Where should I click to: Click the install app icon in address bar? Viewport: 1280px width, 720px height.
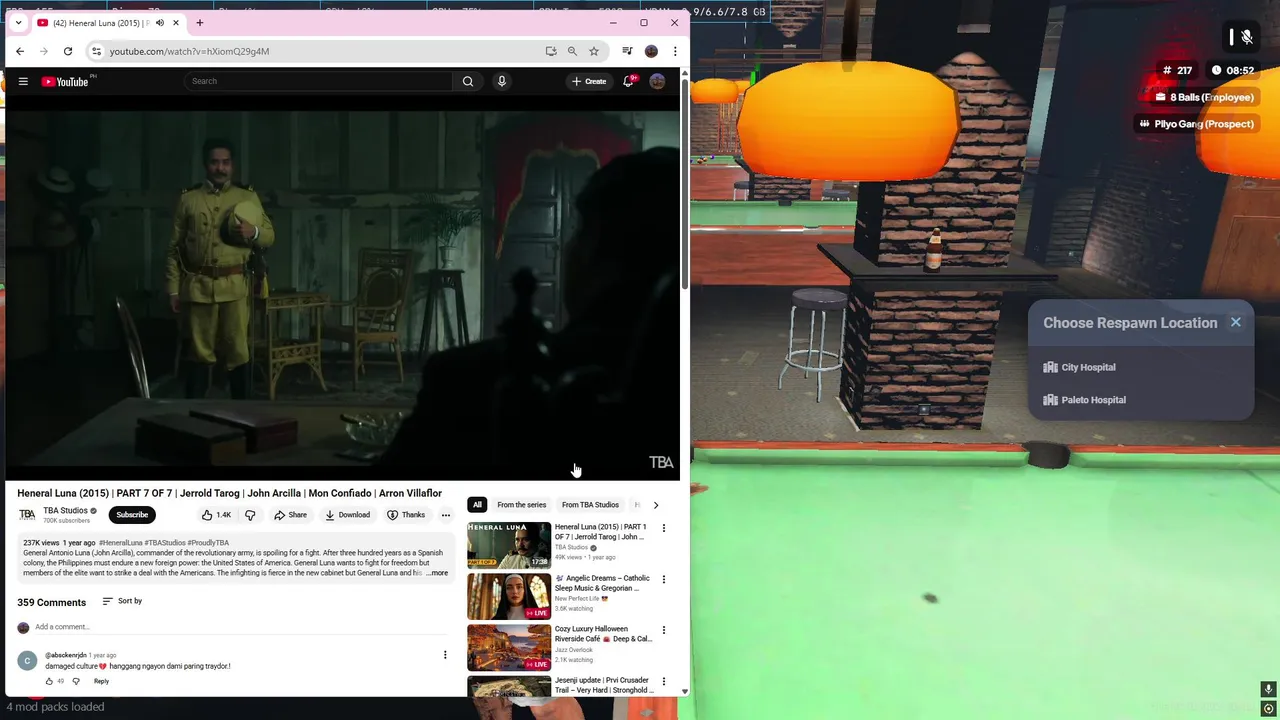click(551, 51)
